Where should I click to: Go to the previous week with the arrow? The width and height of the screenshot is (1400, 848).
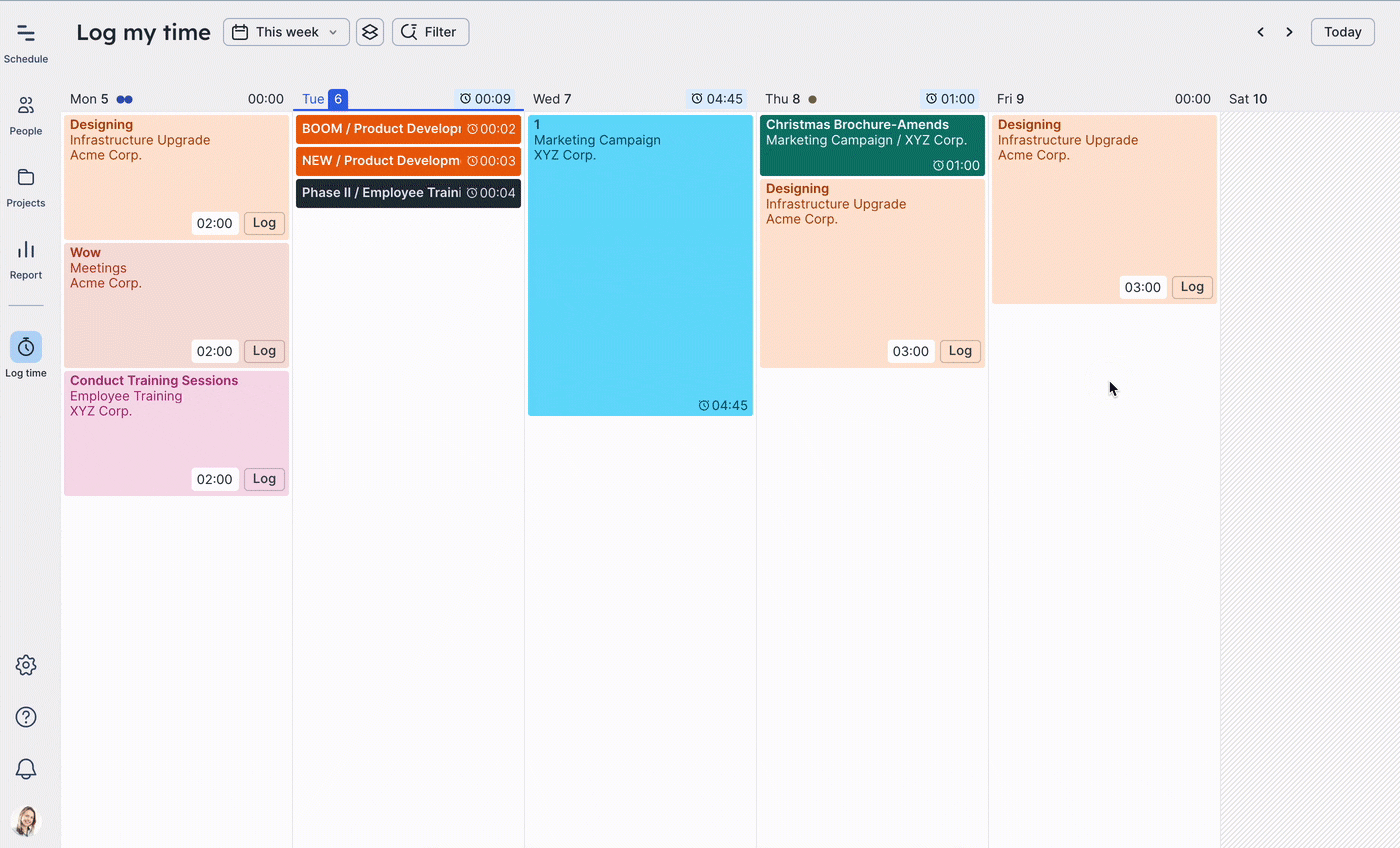[x=1260, y=32]
